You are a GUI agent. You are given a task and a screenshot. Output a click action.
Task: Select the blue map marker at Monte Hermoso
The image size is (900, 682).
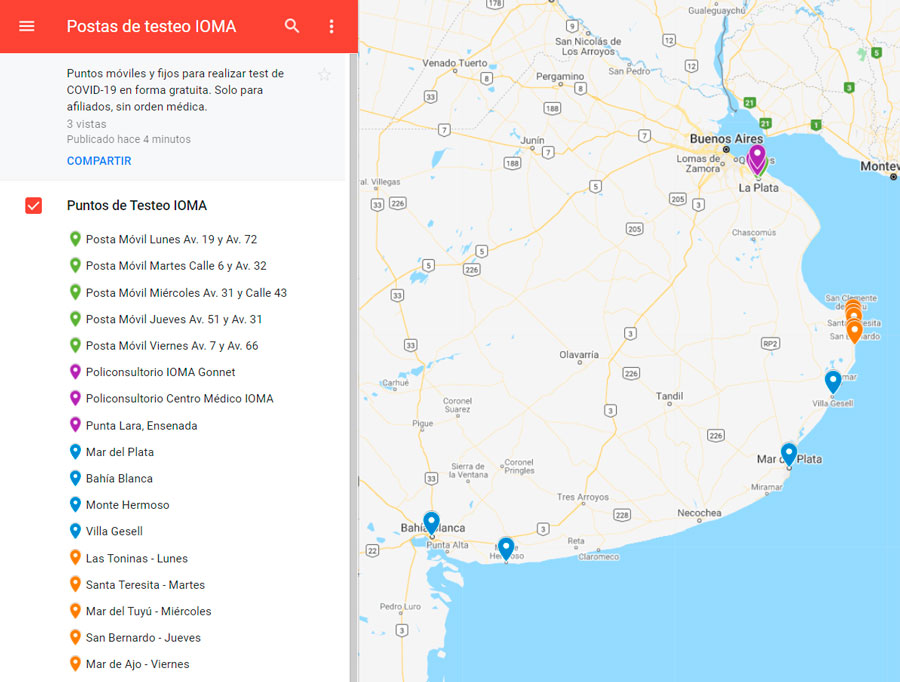506,549
